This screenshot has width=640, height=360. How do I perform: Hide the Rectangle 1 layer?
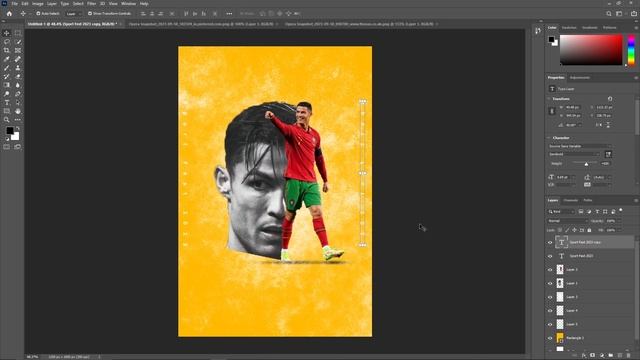[x=550, y=338]
